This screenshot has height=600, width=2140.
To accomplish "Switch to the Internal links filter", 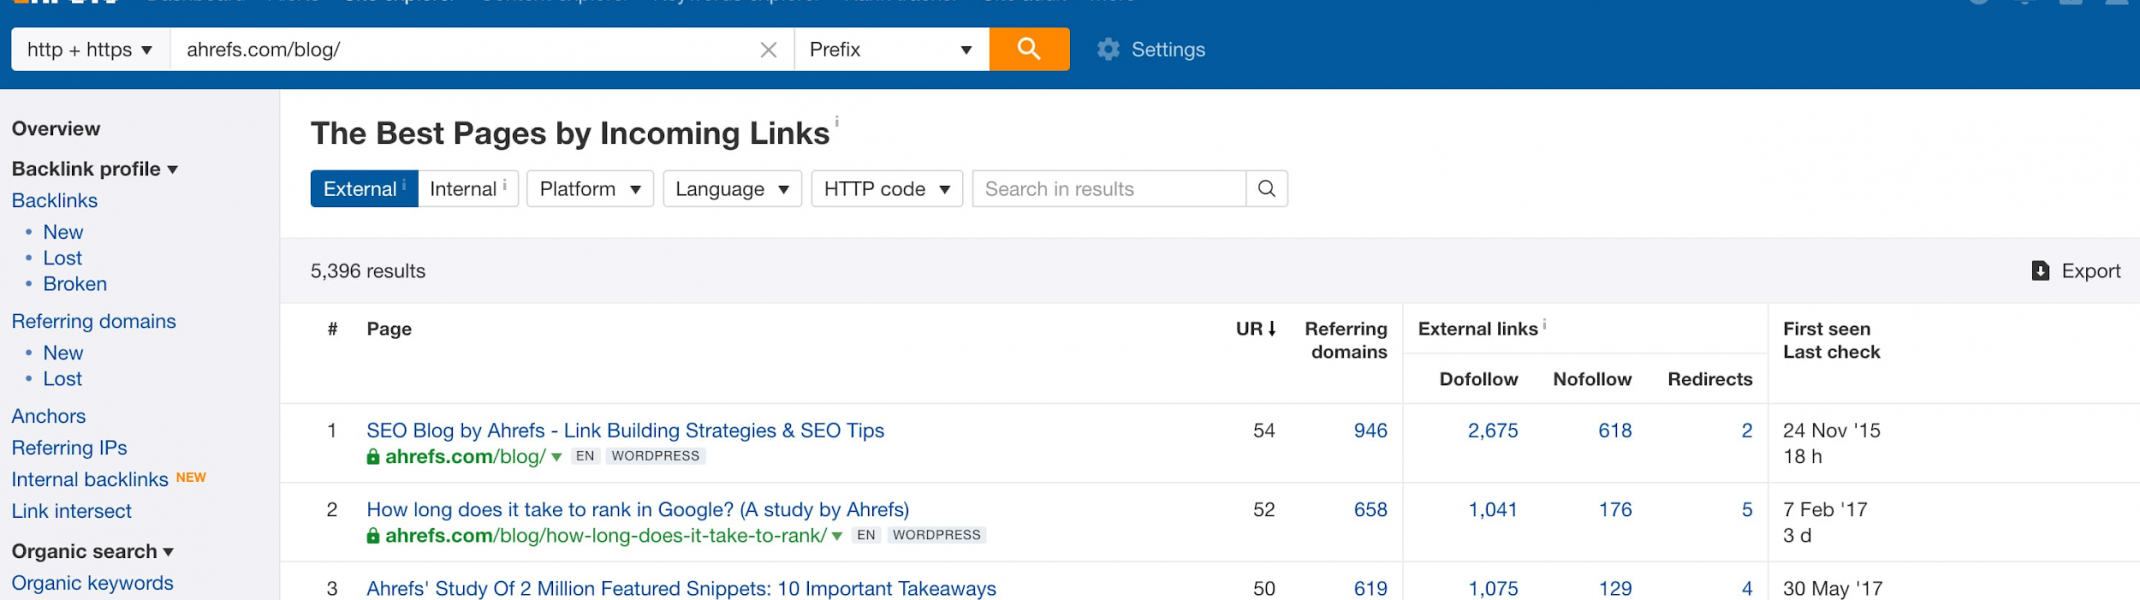I will (468, 189).
